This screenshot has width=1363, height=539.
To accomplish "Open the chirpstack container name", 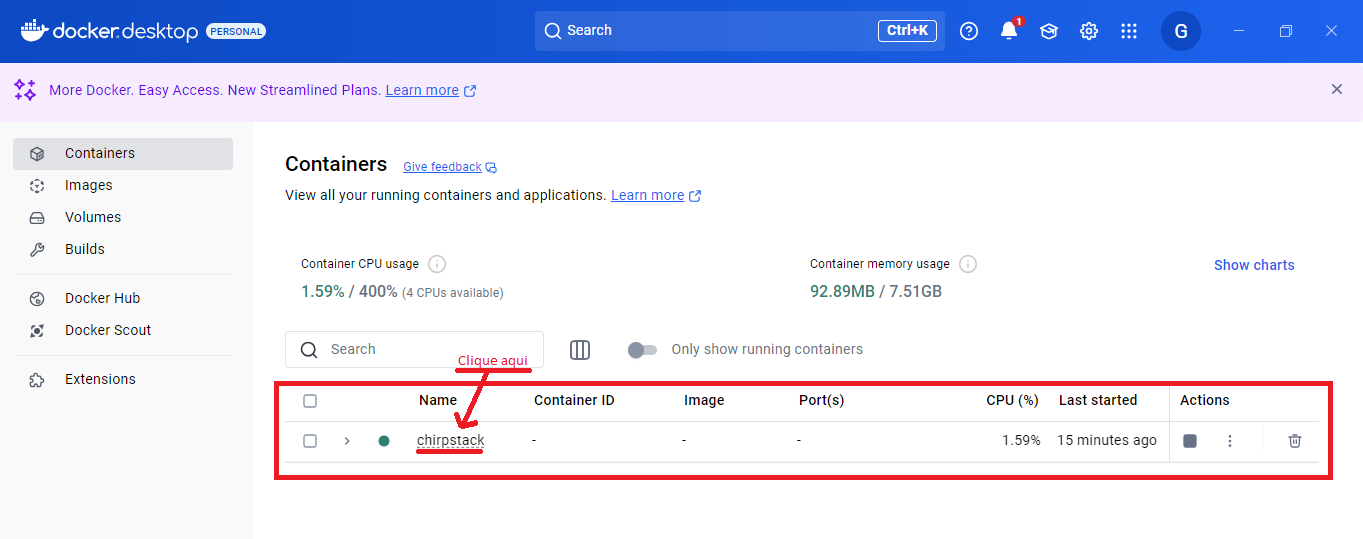I will [x=450, y=440].
